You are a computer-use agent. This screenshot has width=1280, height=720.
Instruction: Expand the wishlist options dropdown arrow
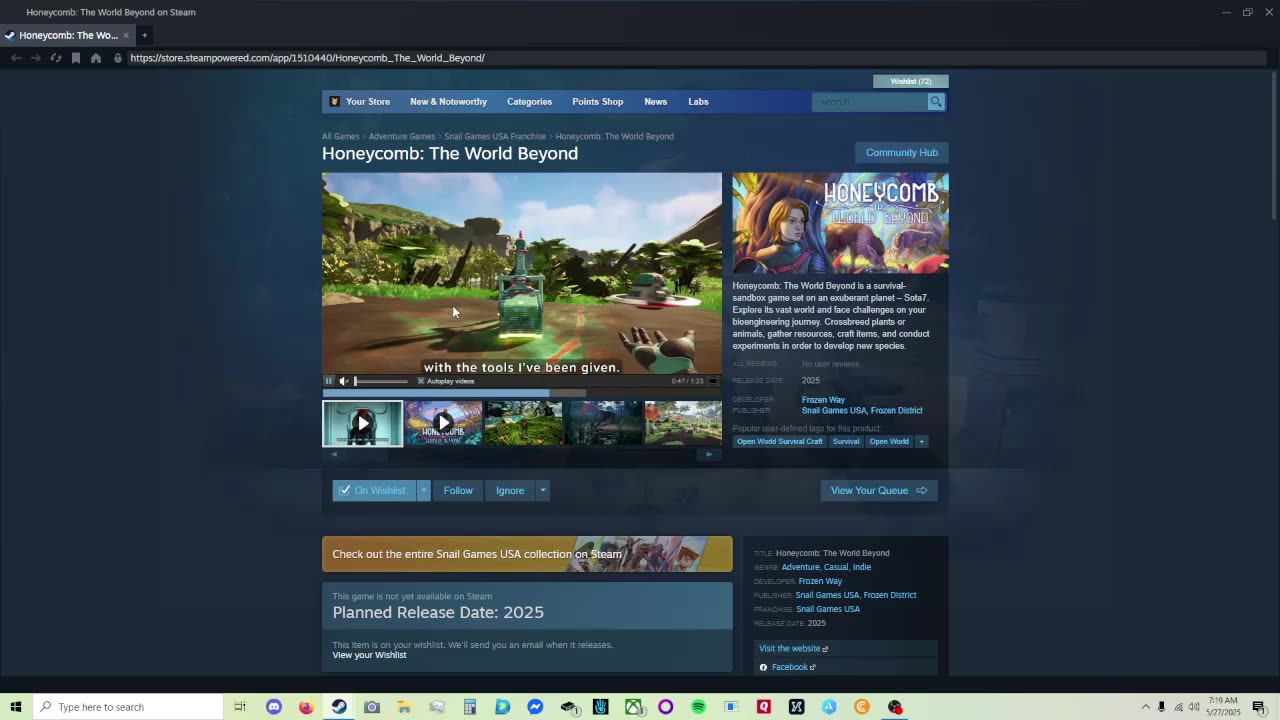(x=424, y=490)
